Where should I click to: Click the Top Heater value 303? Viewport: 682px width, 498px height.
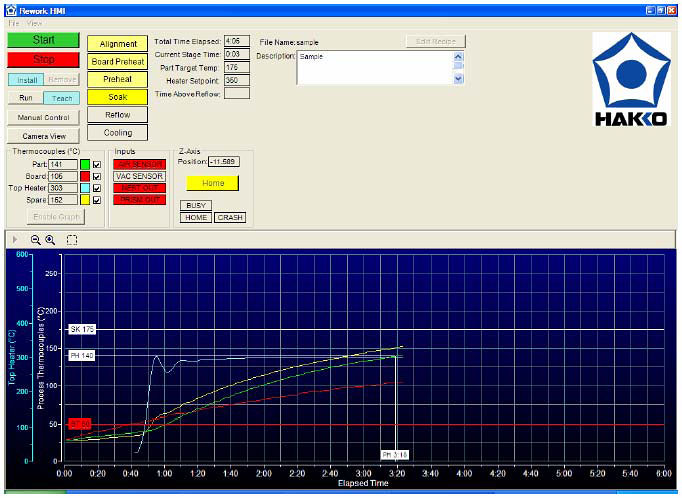pos(63,188)
